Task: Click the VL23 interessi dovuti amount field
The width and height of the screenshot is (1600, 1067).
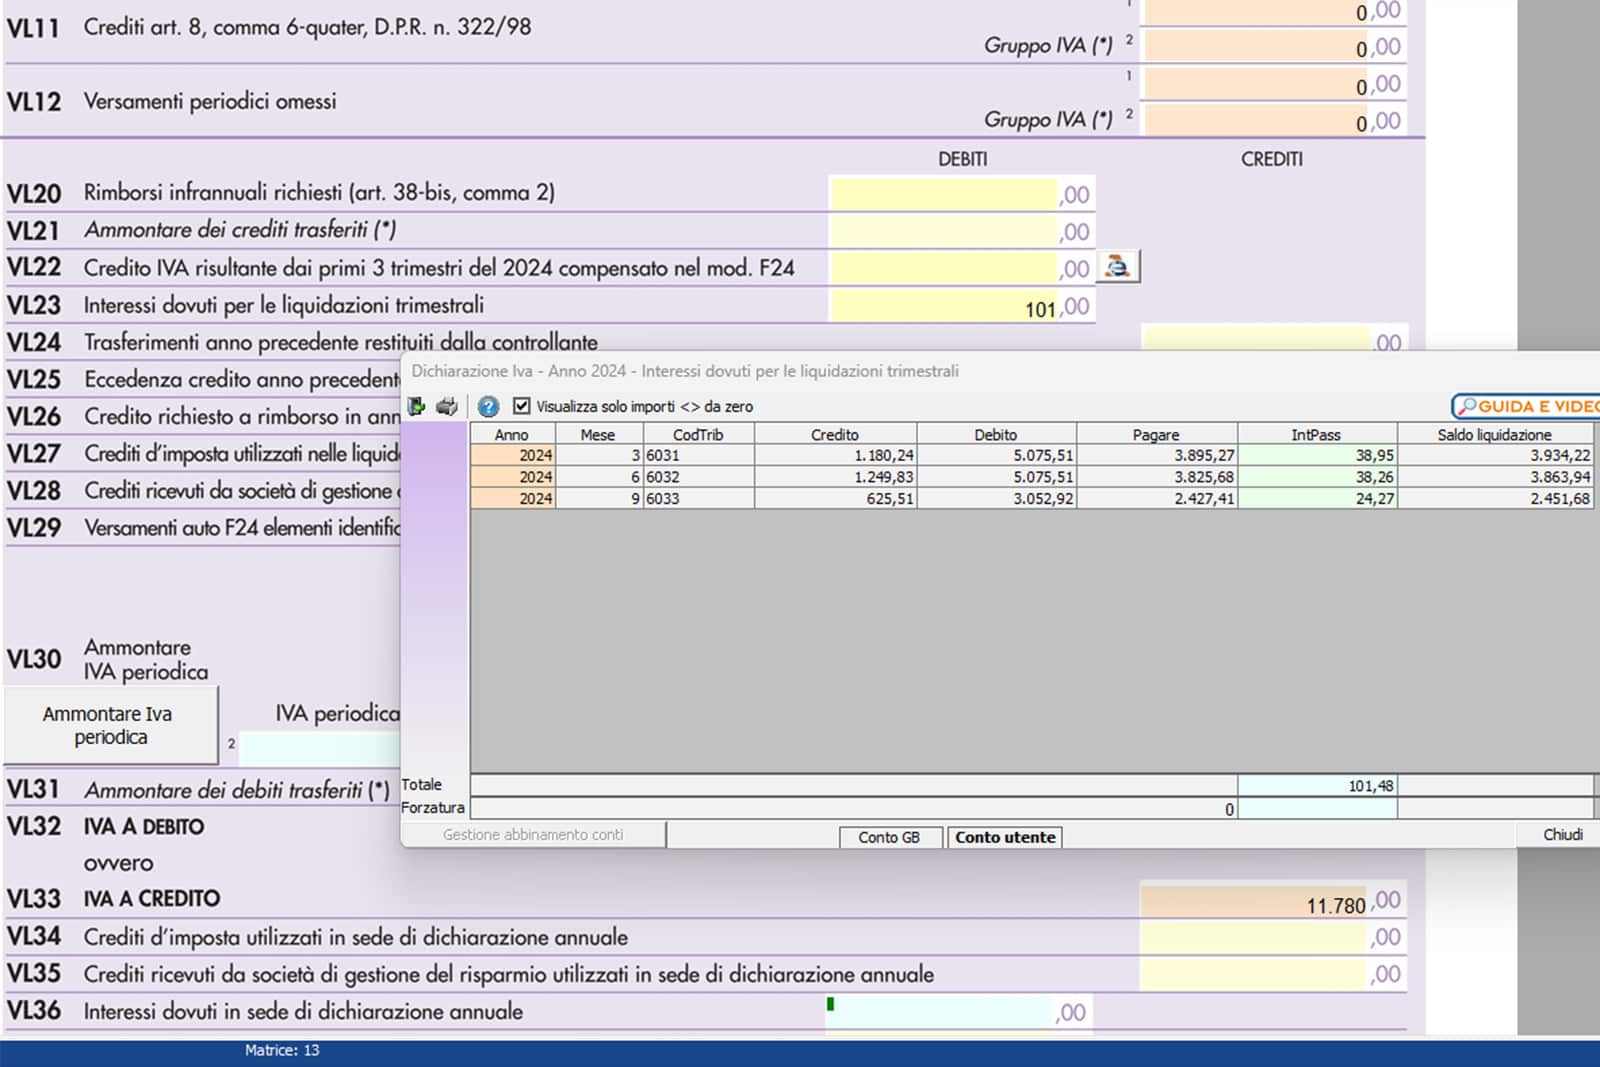Action: click(943, 306)
